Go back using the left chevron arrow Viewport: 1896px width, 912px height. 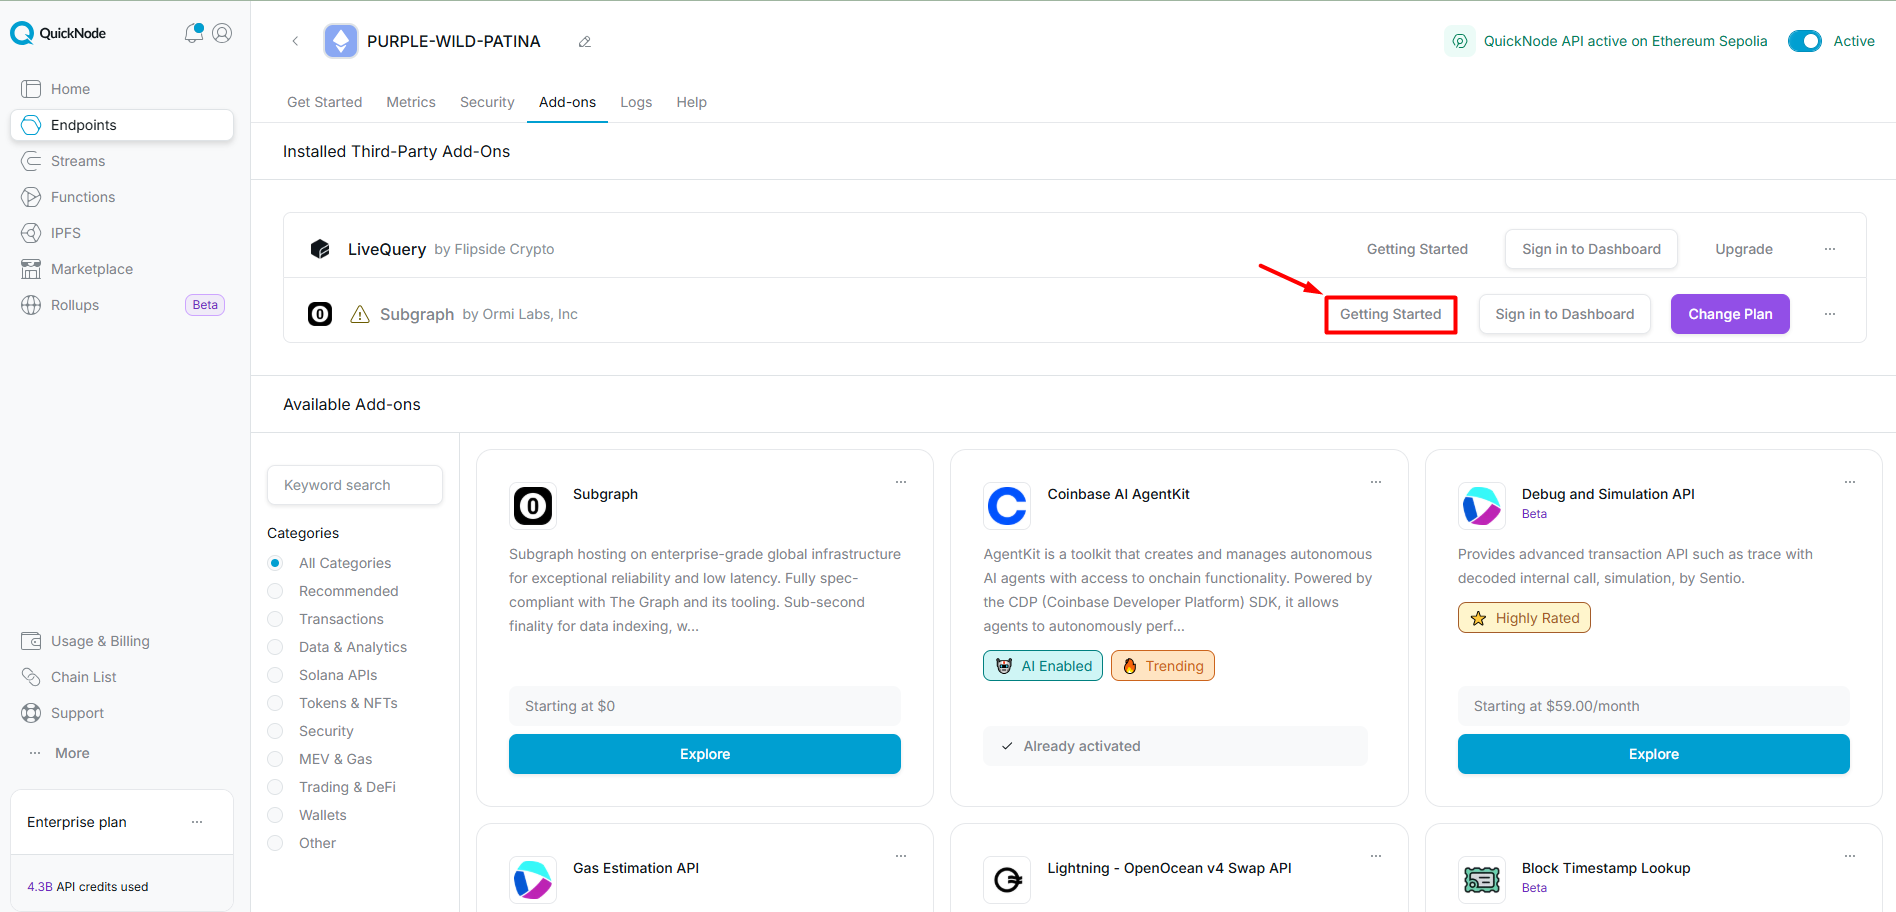295,41
